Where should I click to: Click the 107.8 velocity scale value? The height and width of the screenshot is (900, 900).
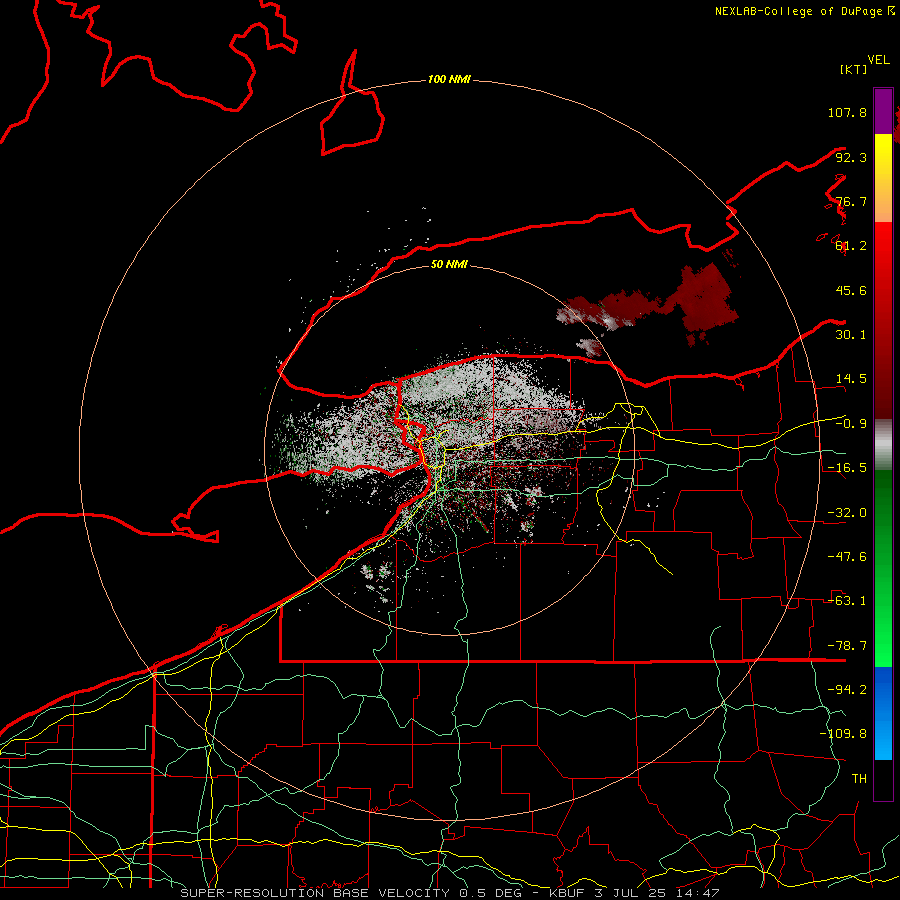[847, 112]
